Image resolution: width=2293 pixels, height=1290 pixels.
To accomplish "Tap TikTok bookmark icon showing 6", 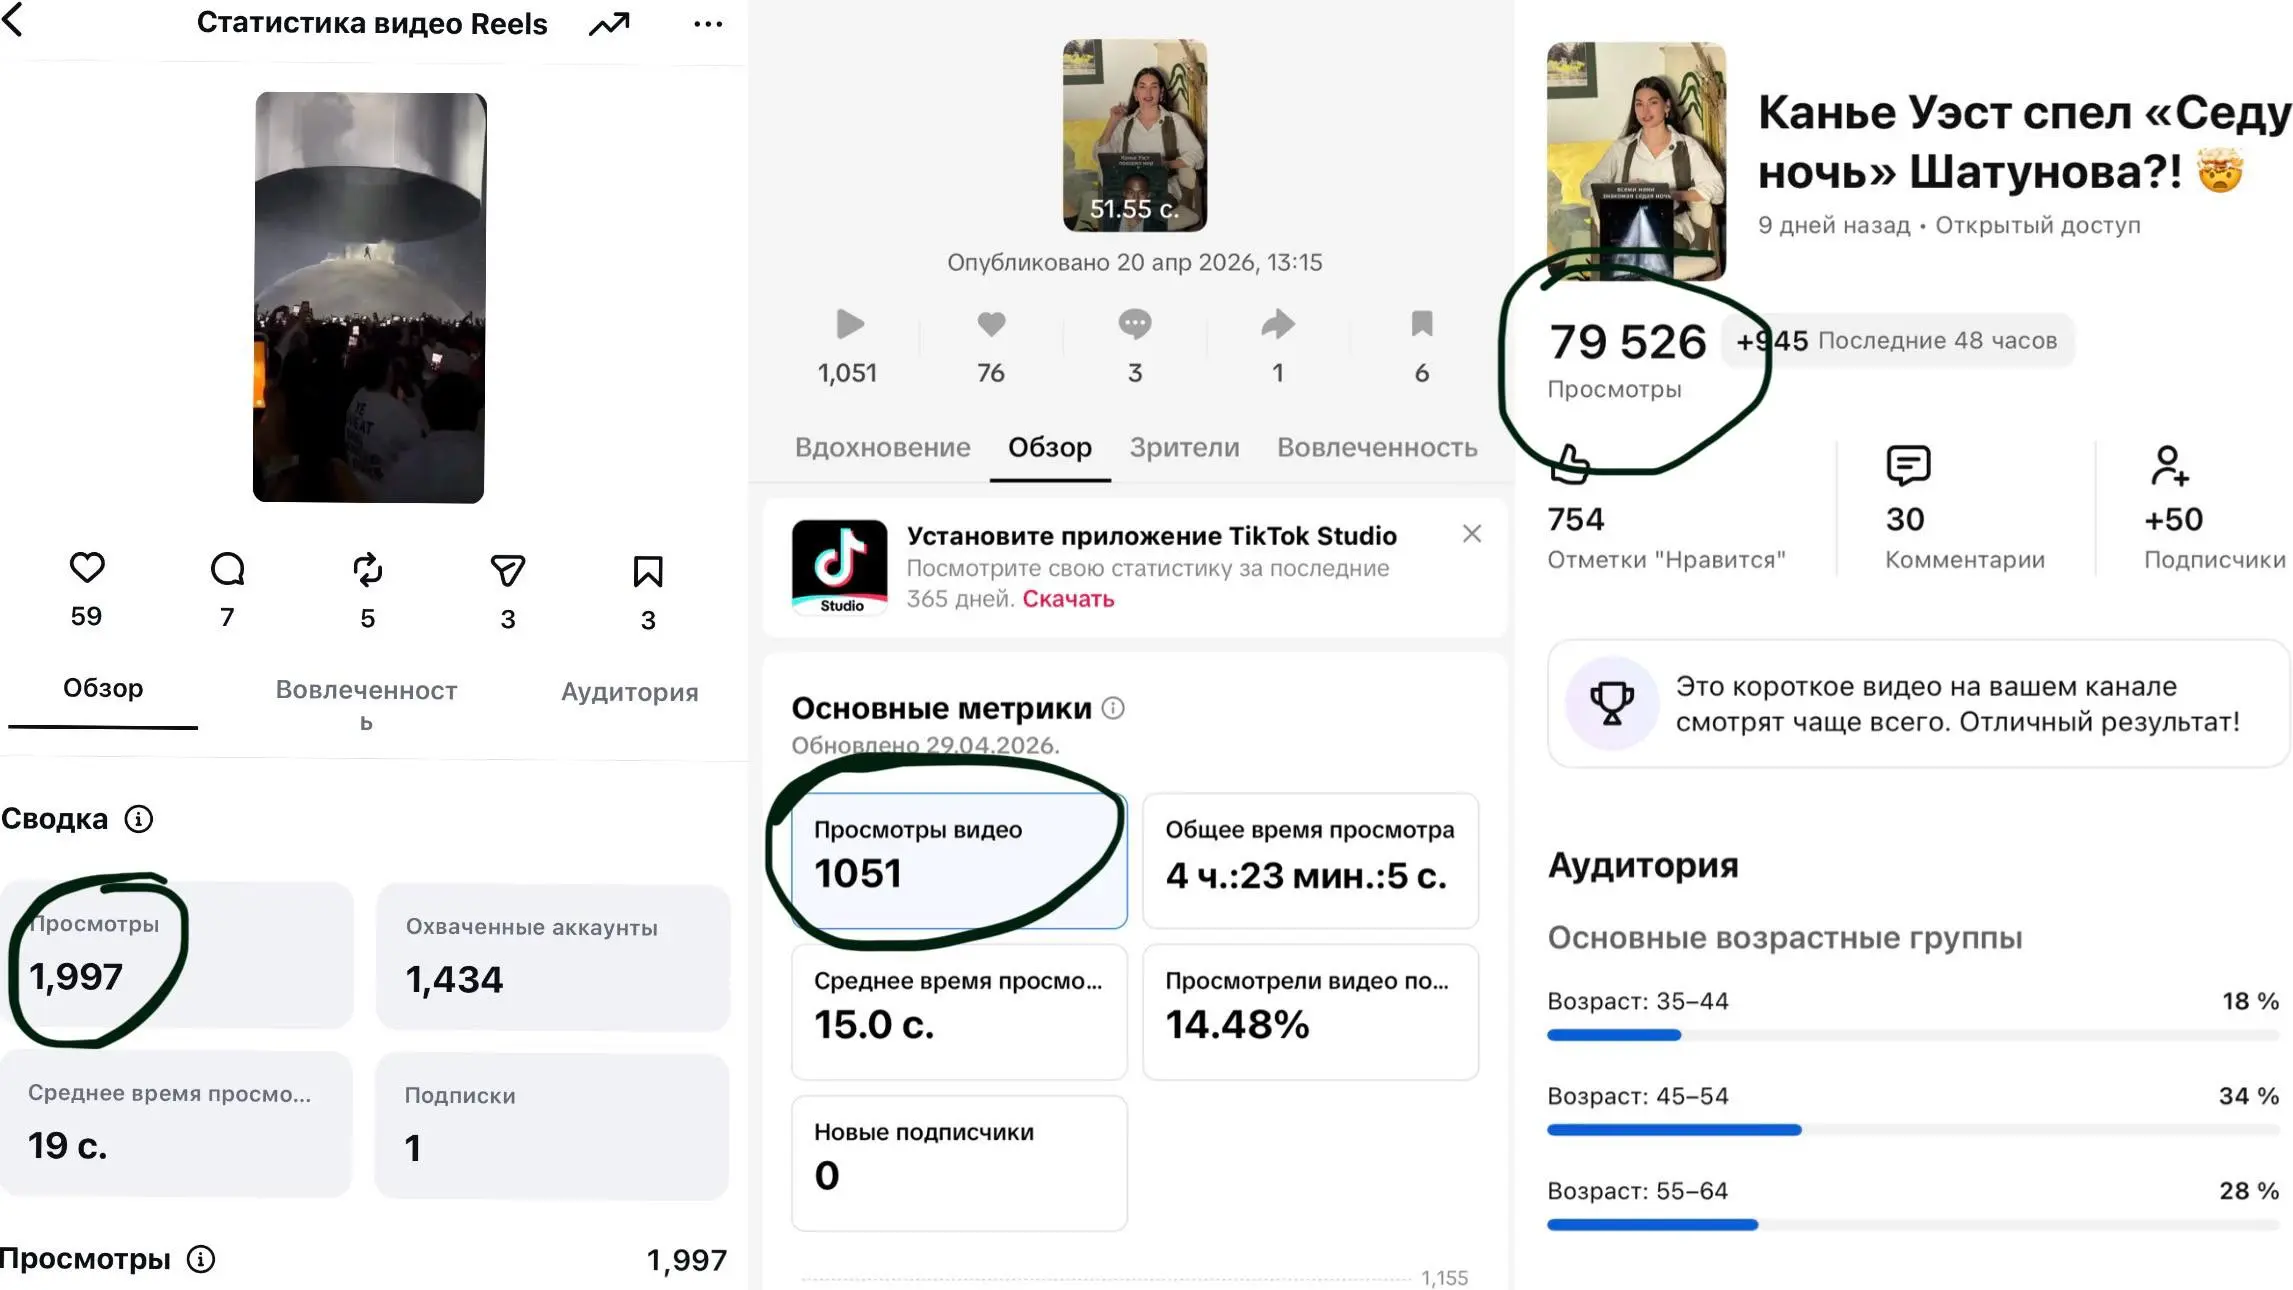I will [1422, 324].
